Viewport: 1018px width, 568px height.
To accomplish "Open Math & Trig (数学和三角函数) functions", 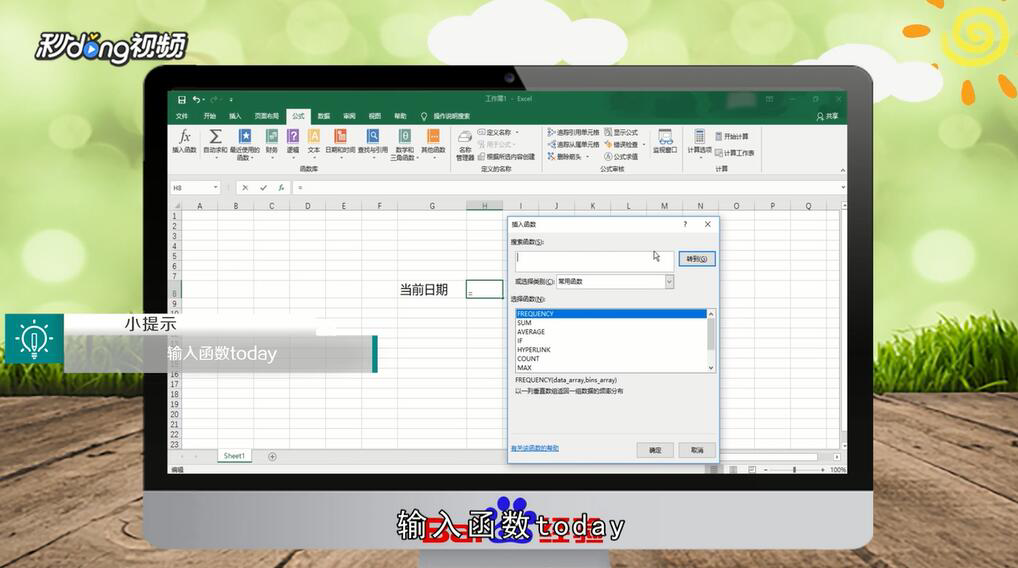I will click(404, 143).
